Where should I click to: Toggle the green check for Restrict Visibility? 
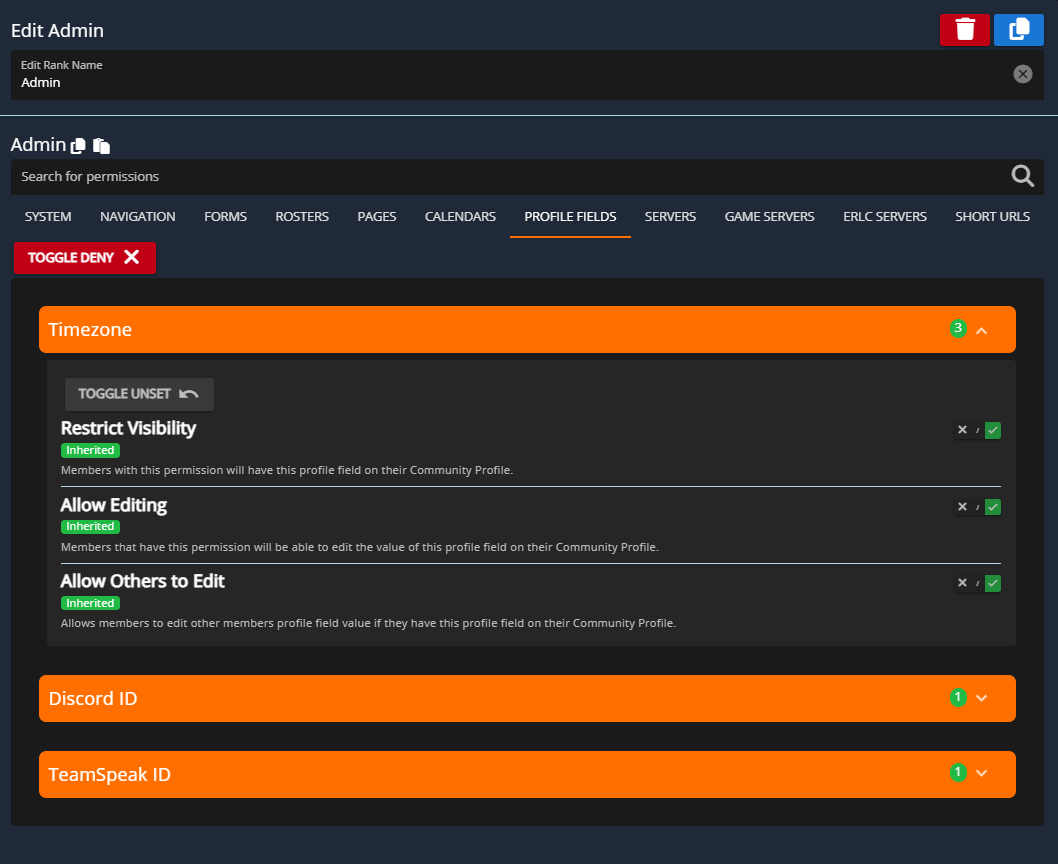pyautogui.click(x=992, y=430)
